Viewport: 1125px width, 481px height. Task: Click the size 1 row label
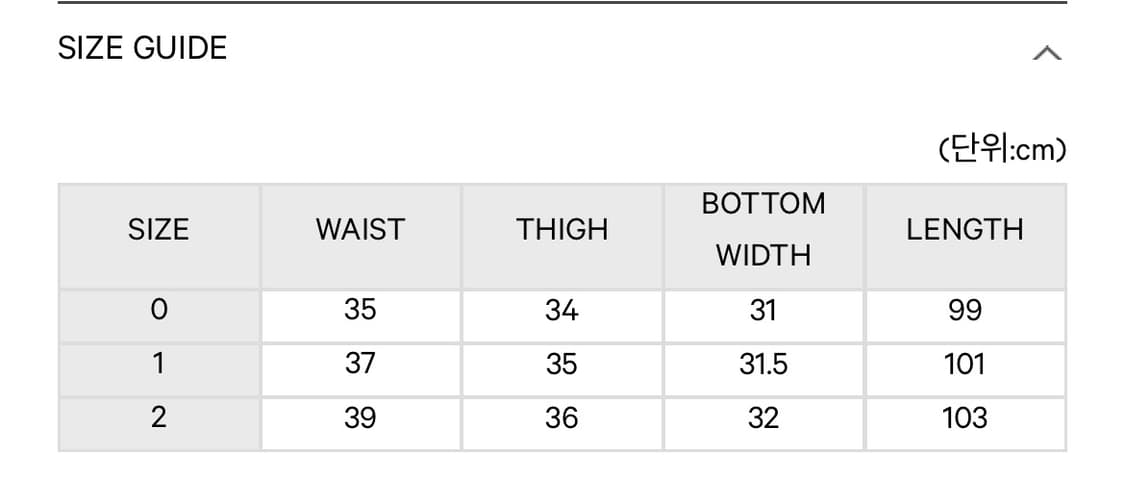coord(158,364)
